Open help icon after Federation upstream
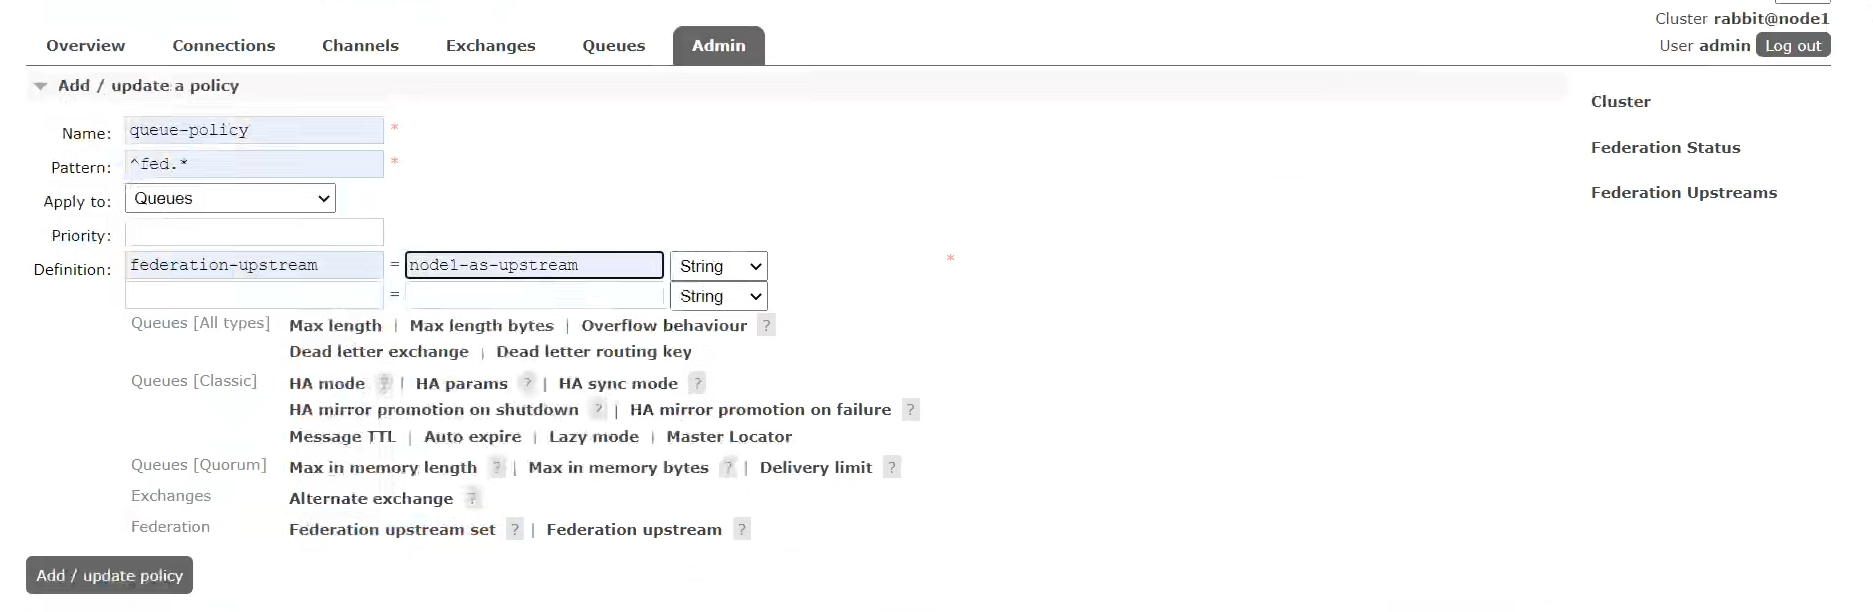 point(741,529)
